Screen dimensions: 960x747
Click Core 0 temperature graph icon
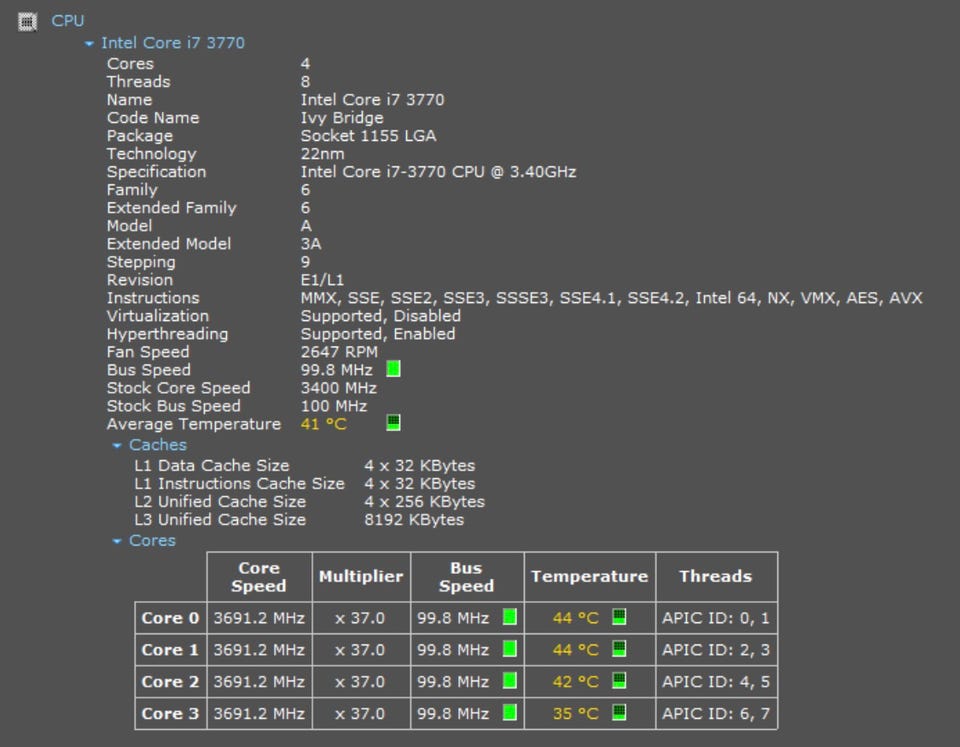tap(619, 617)
